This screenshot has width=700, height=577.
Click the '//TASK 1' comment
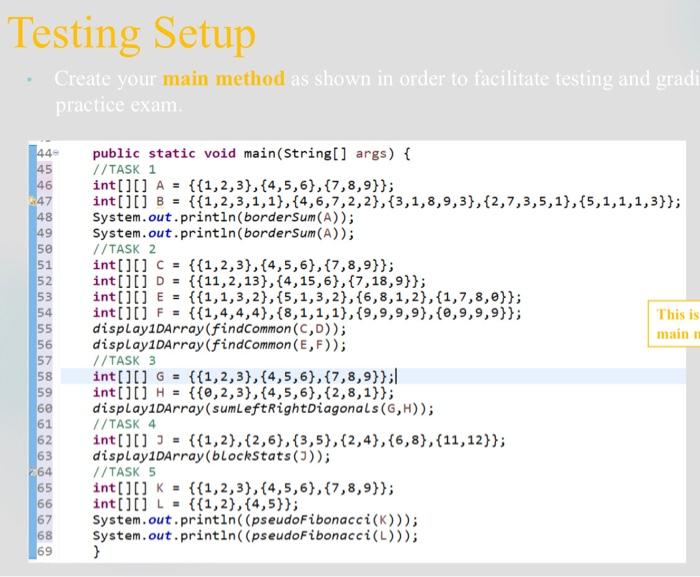(124, 170)
